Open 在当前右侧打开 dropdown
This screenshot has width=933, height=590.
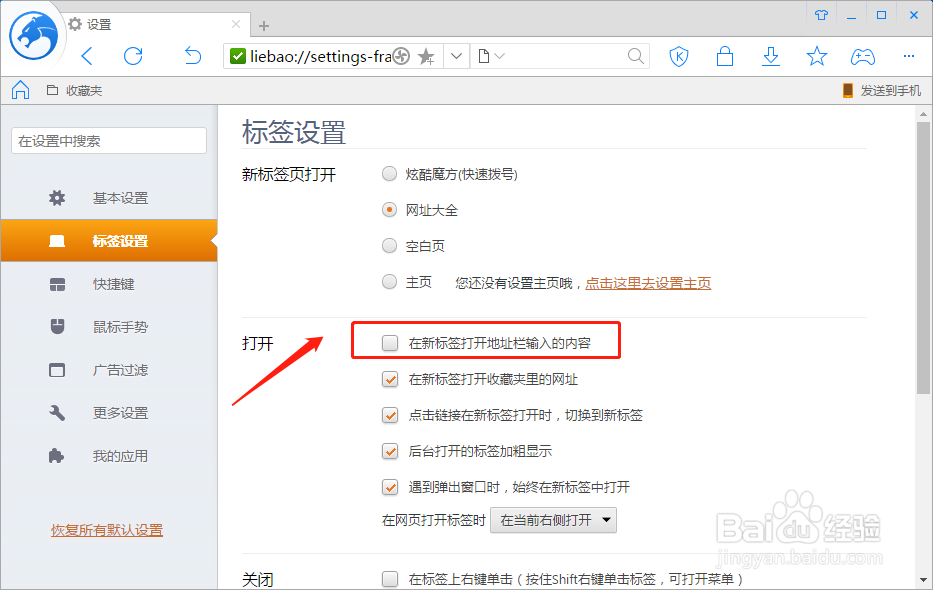pos(553,520)
